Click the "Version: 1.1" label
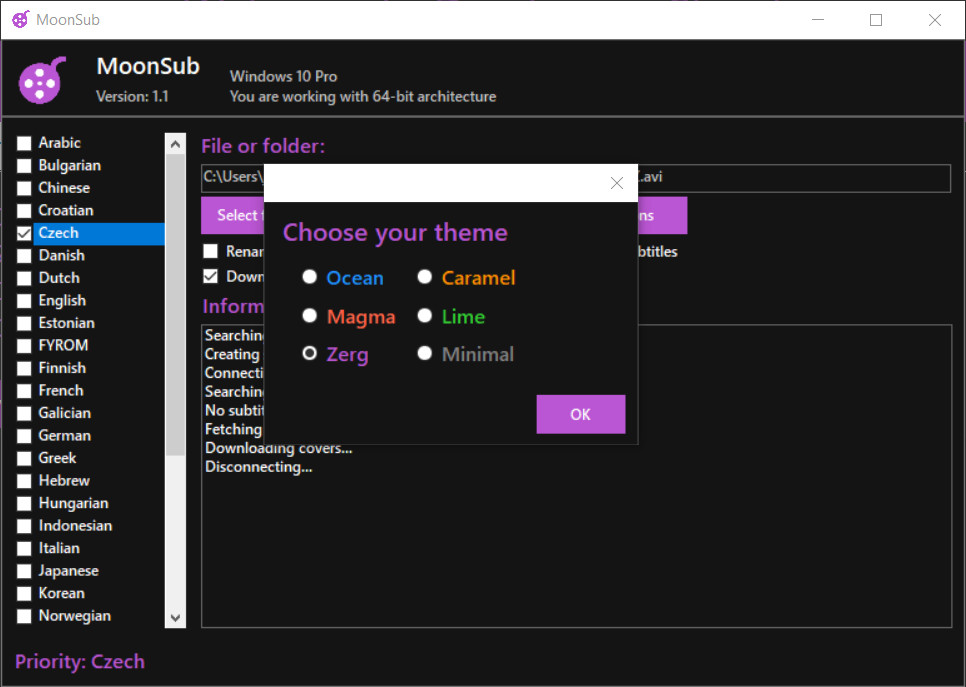The width and height of the screenshot is (966, 687). click(x=132, y=97)
